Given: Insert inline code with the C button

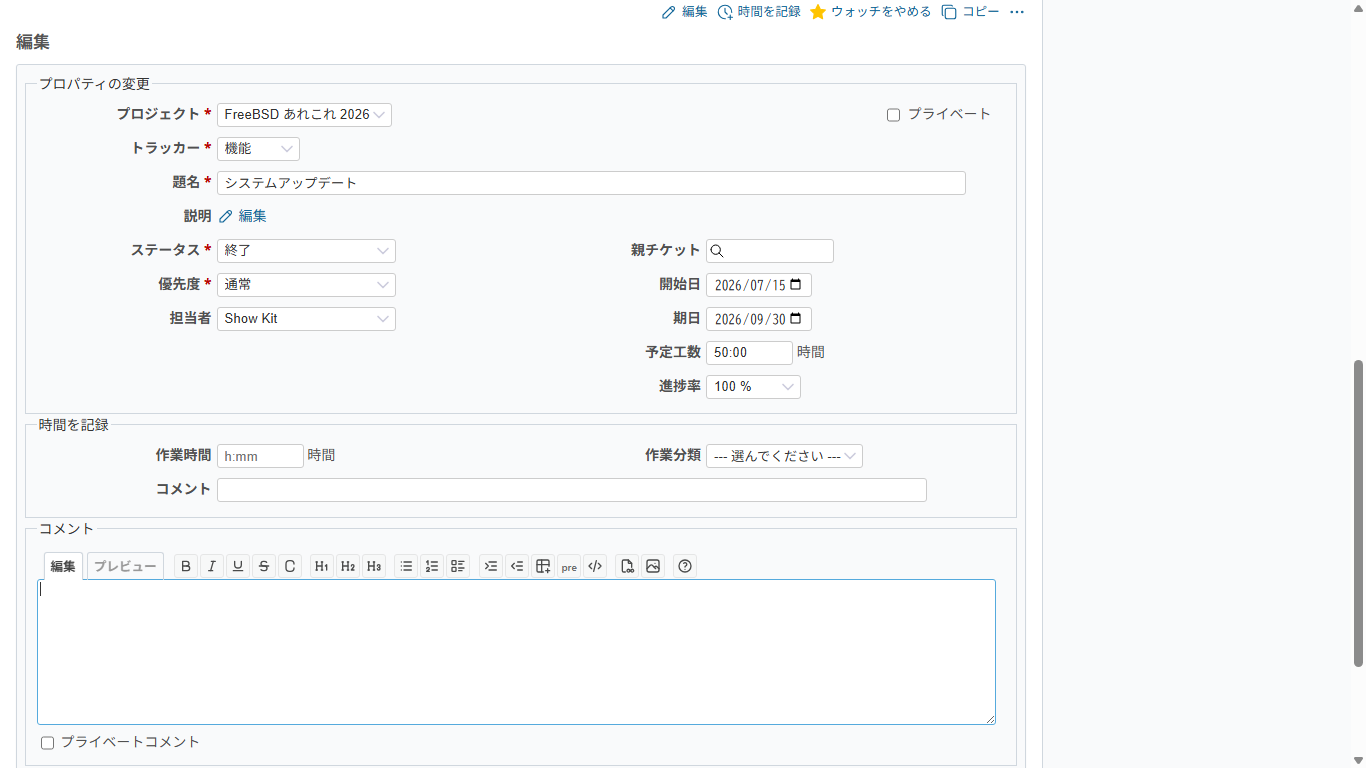Looking at the screenshot, I should (290, 566).
